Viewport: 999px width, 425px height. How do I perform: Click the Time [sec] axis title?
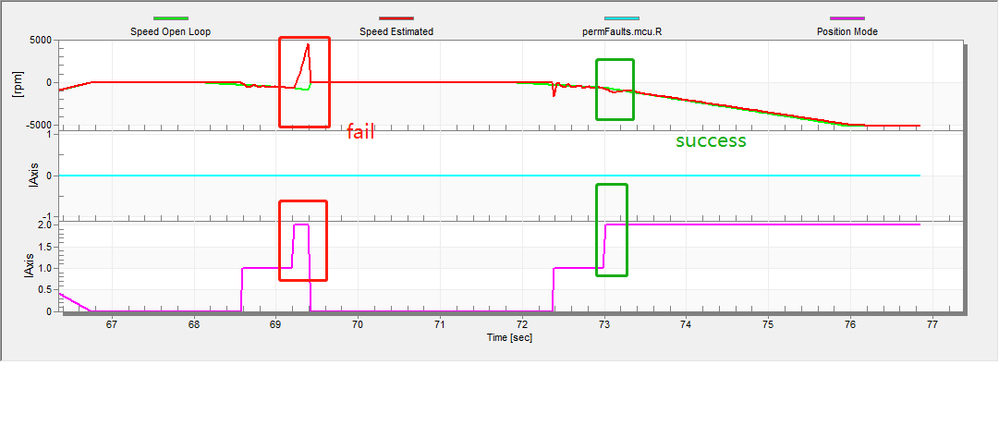click(509, 338)
